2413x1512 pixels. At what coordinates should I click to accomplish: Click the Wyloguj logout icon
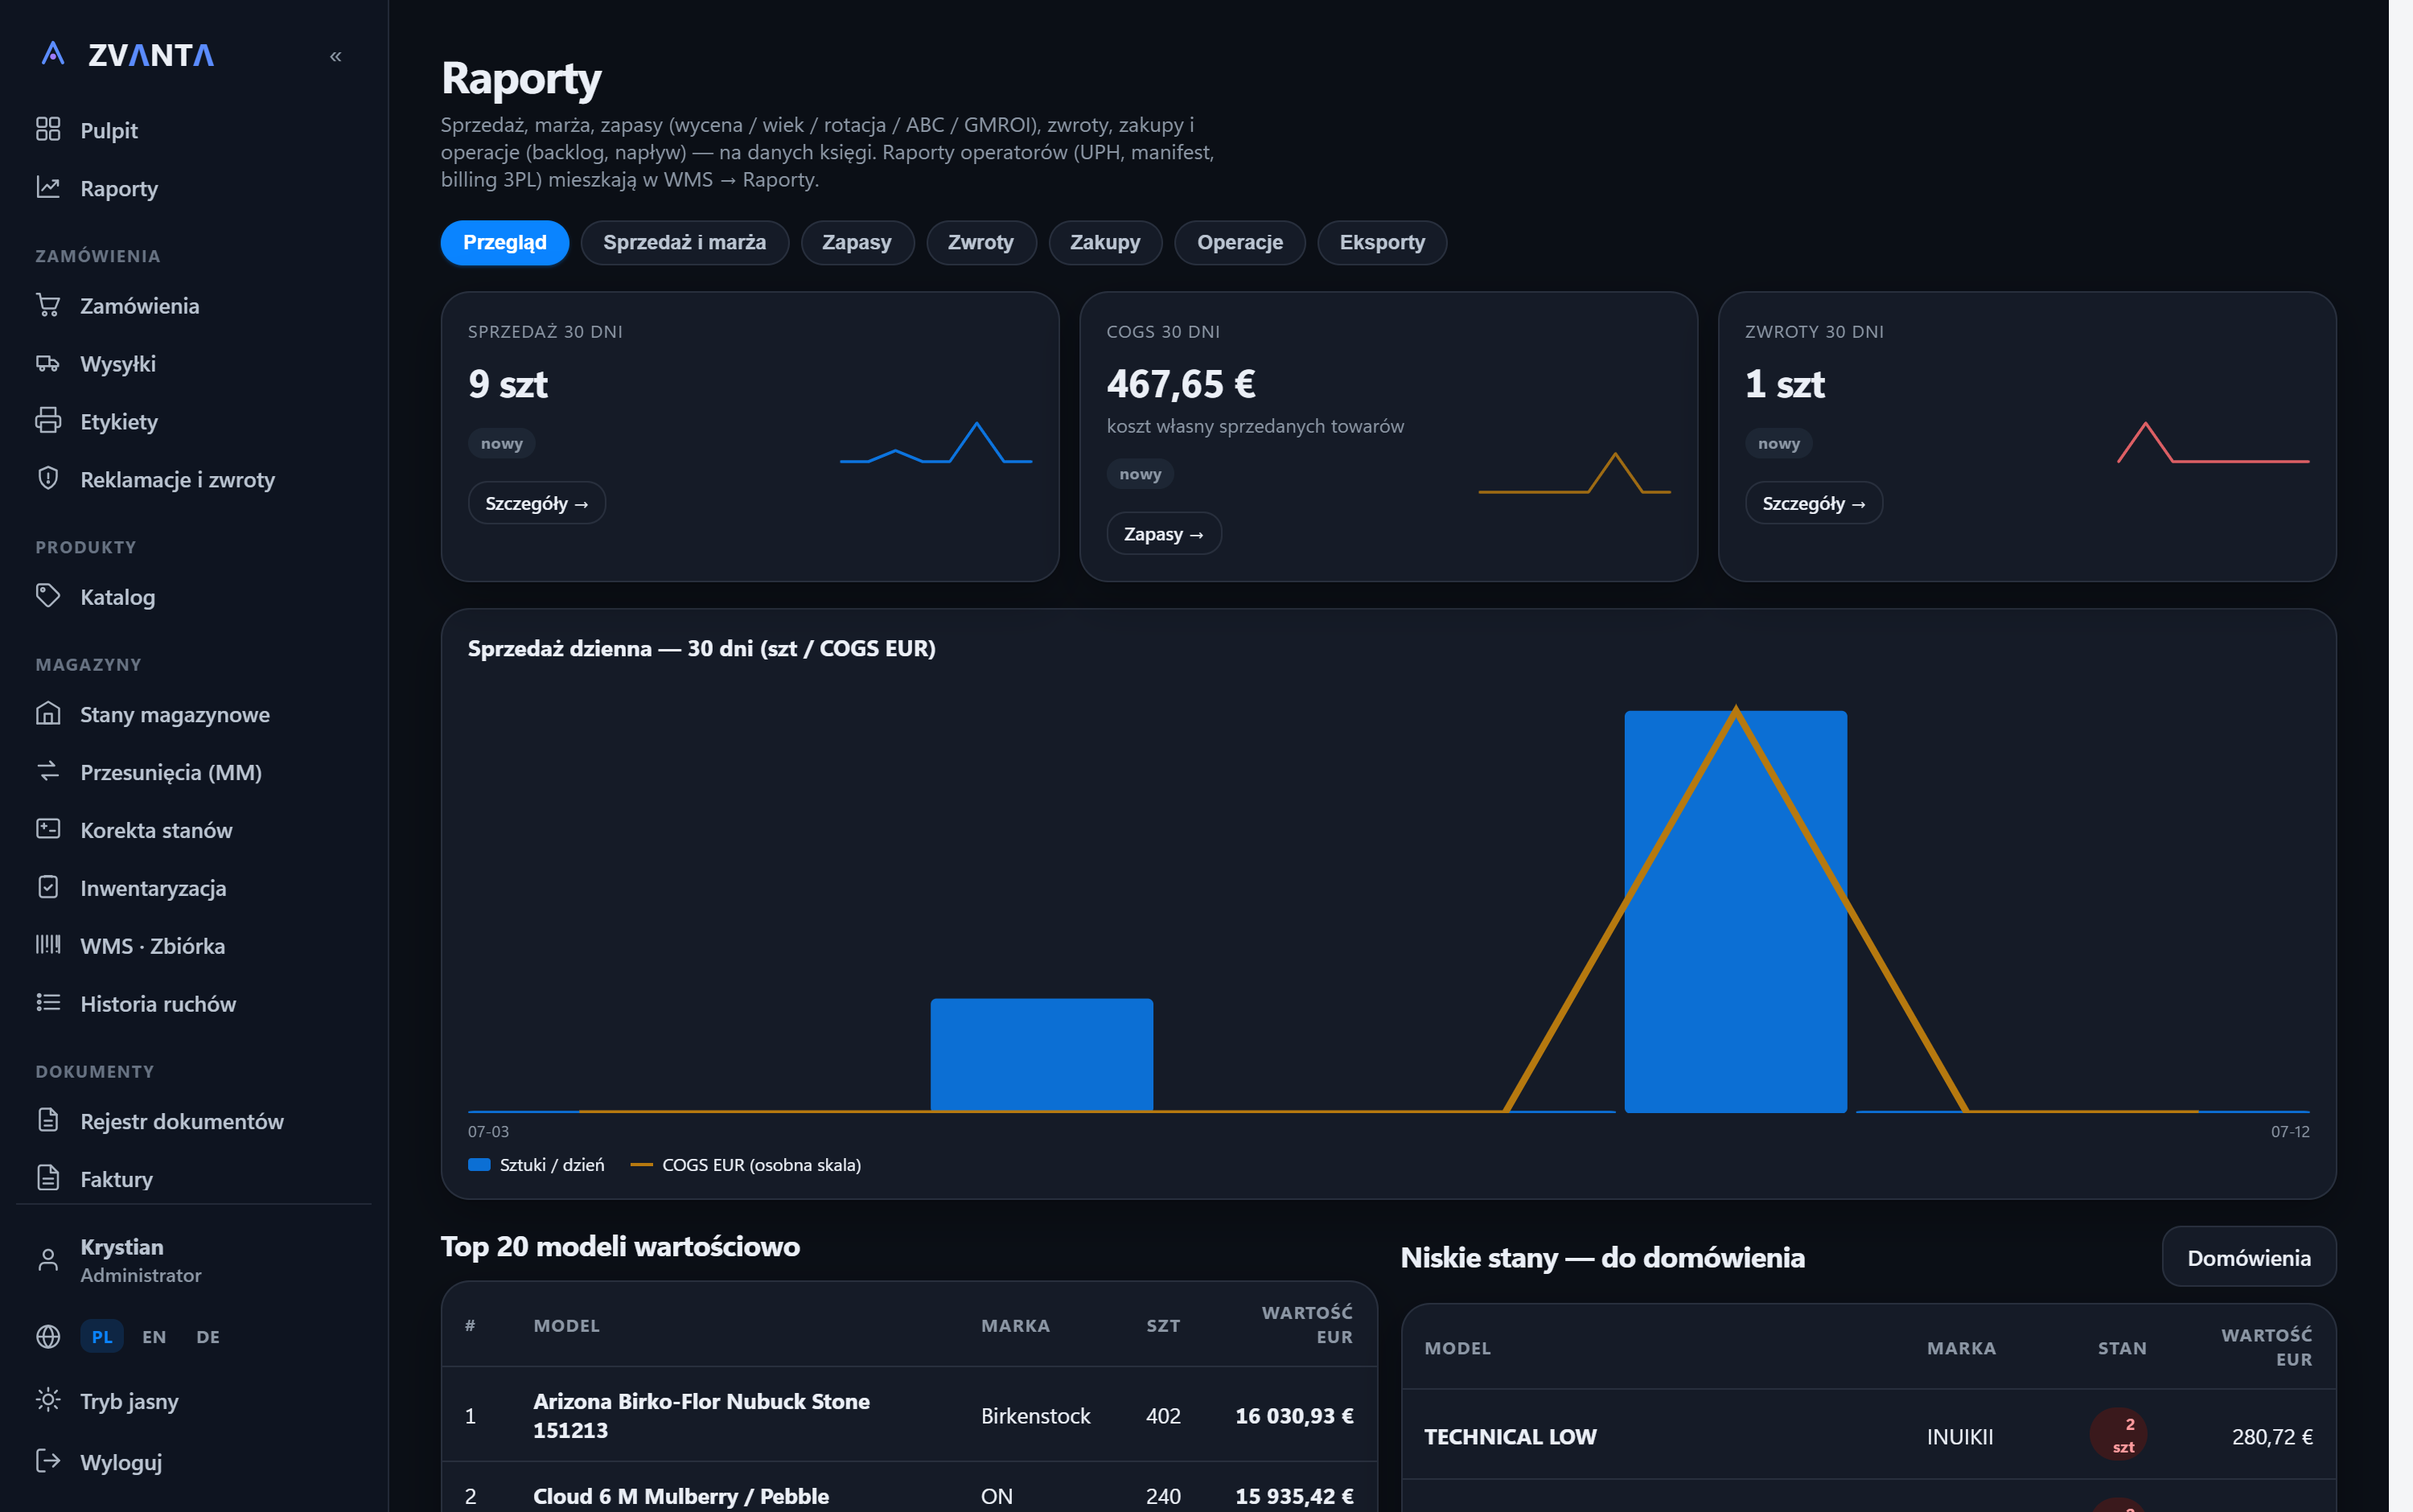48,1461
